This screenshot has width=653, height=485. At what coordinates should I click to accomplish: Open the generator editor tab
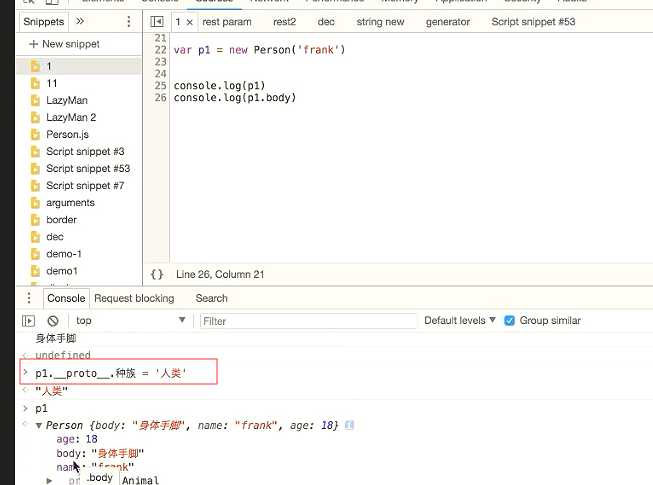[x=448, y=22]
